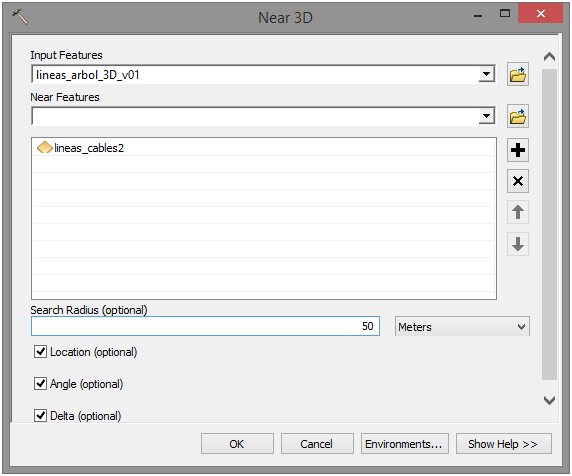Image resolution: width=572 pixels, height=476 pixels.
Task: Move near feature up with arrow icon
Action: (x=518, y=212)
